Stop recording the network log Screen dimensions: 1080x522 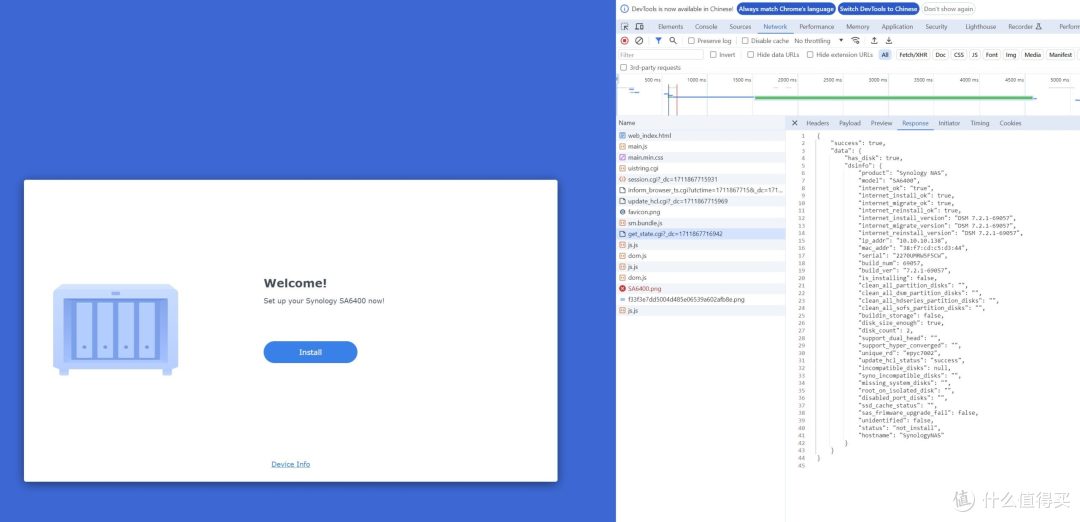(625, 41)
